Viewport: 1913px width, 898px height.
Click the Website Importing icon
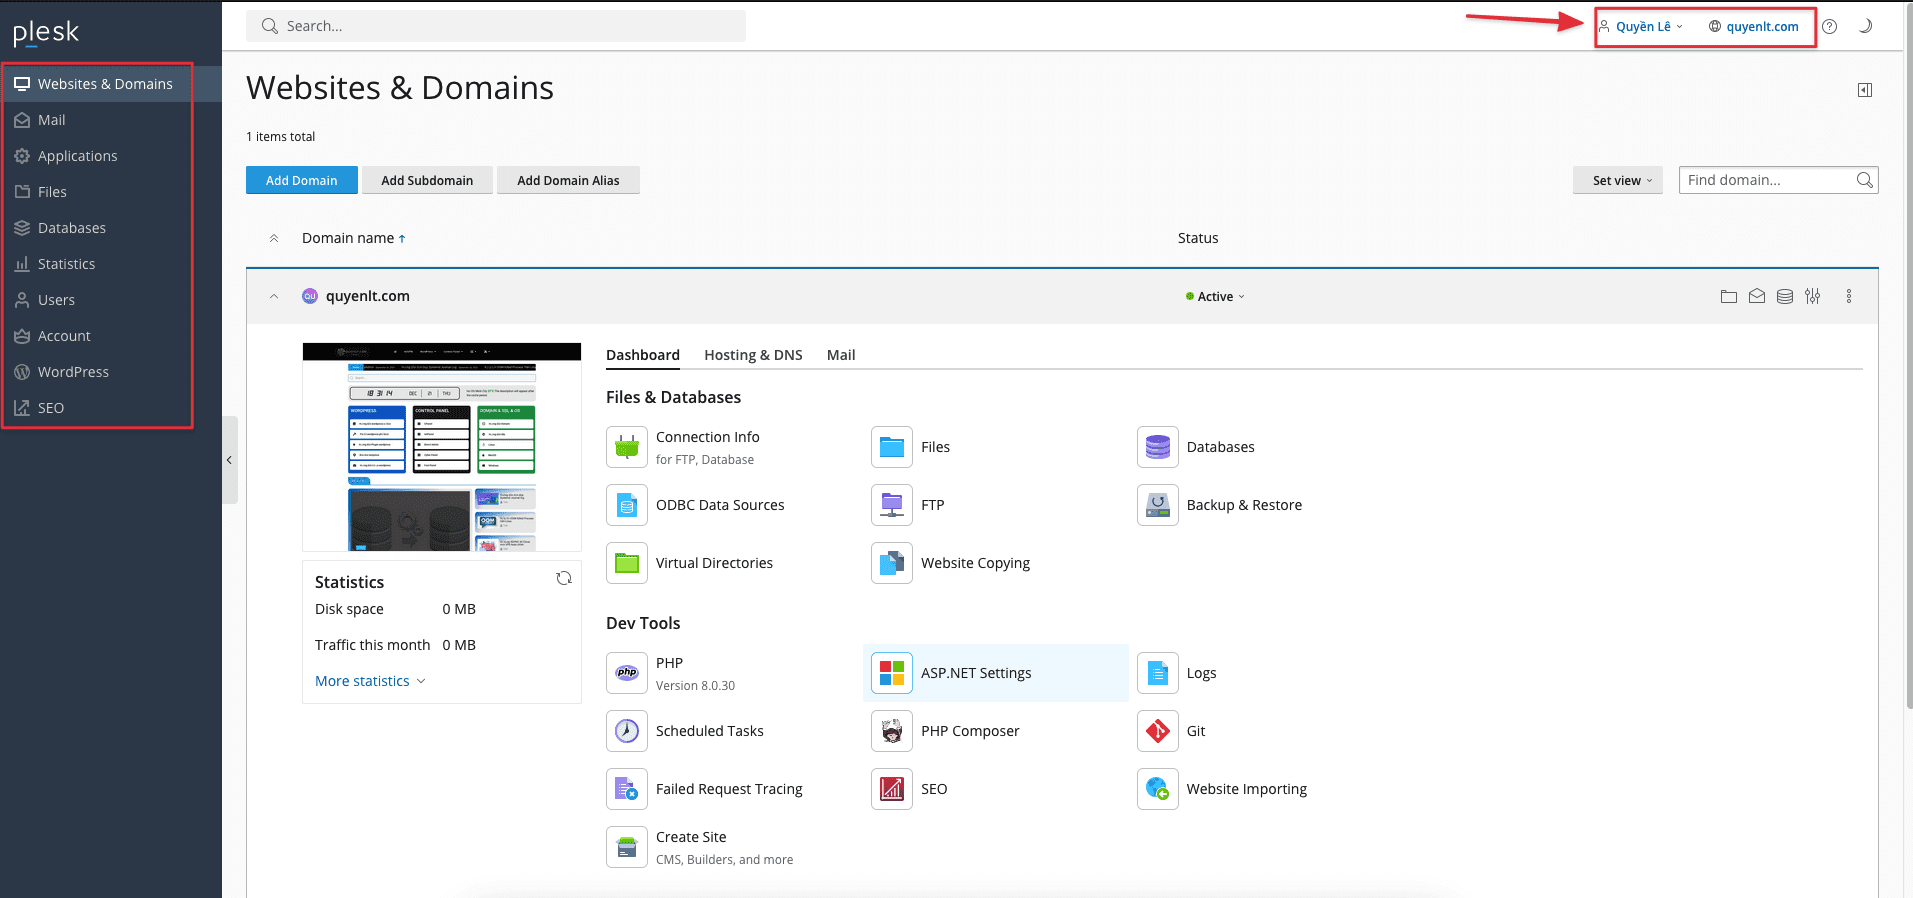[x=1157, y=789]
